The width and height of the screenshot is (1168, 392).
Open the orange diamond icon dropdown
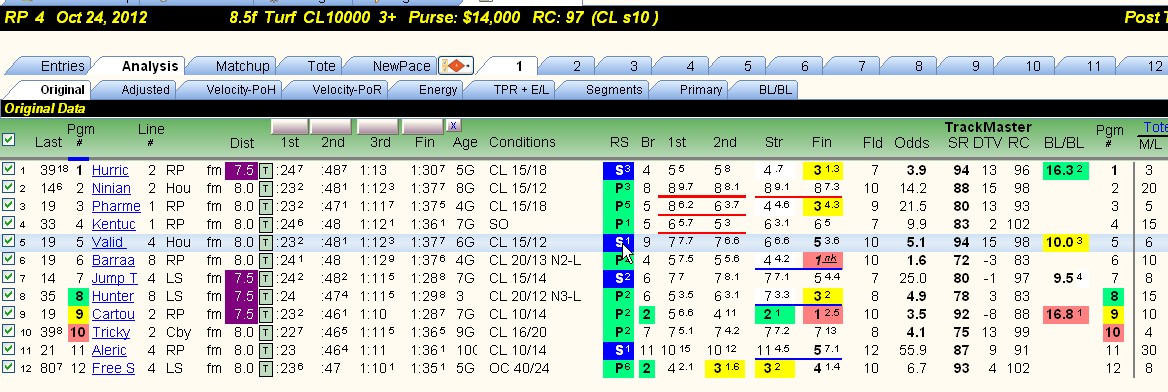(456, 66)
